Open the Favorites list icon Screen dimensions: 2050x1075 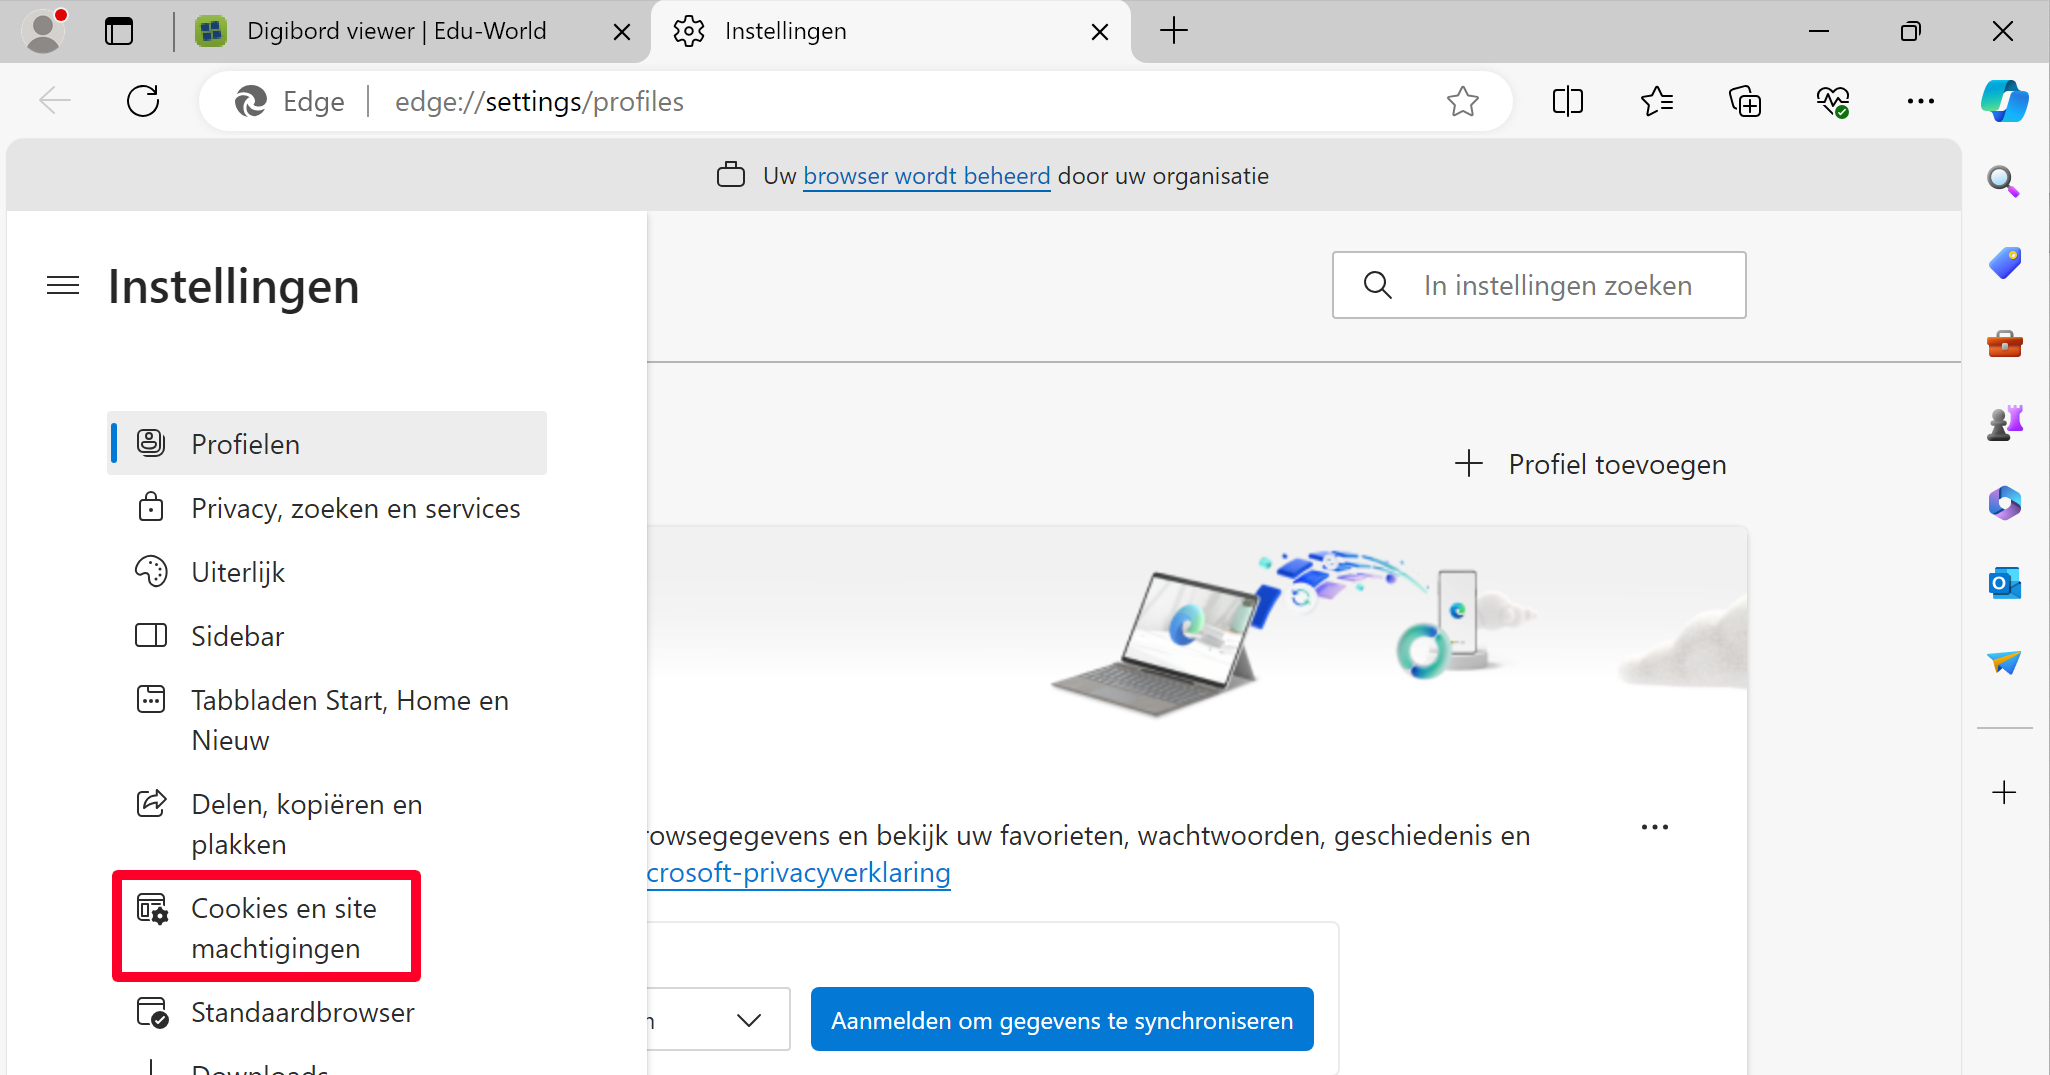(x=1656, y=101)
